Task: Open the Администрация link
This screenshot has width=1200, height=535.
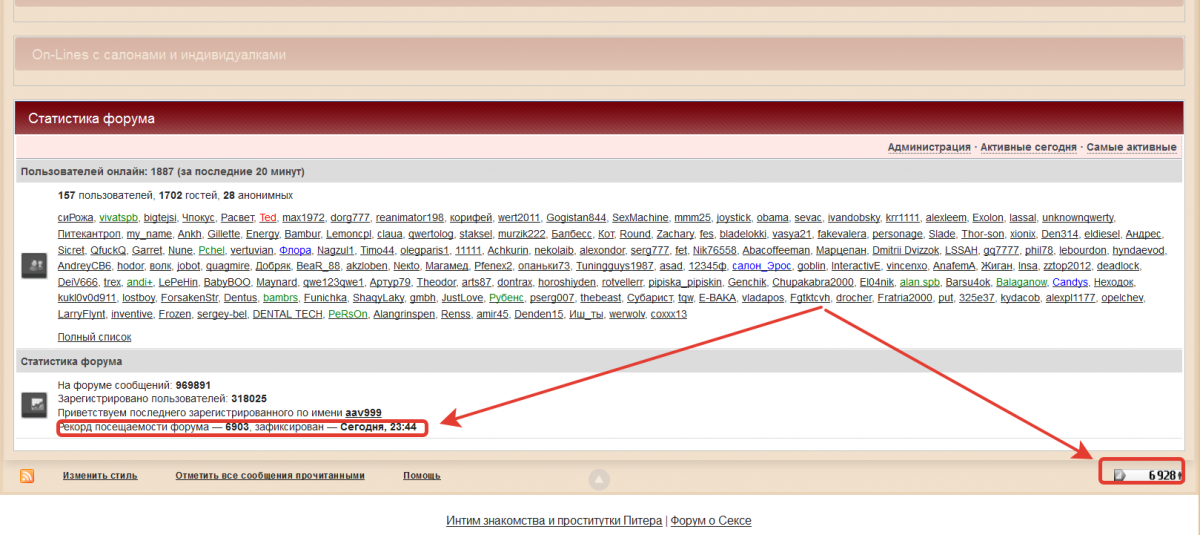Action: [929, 147]
